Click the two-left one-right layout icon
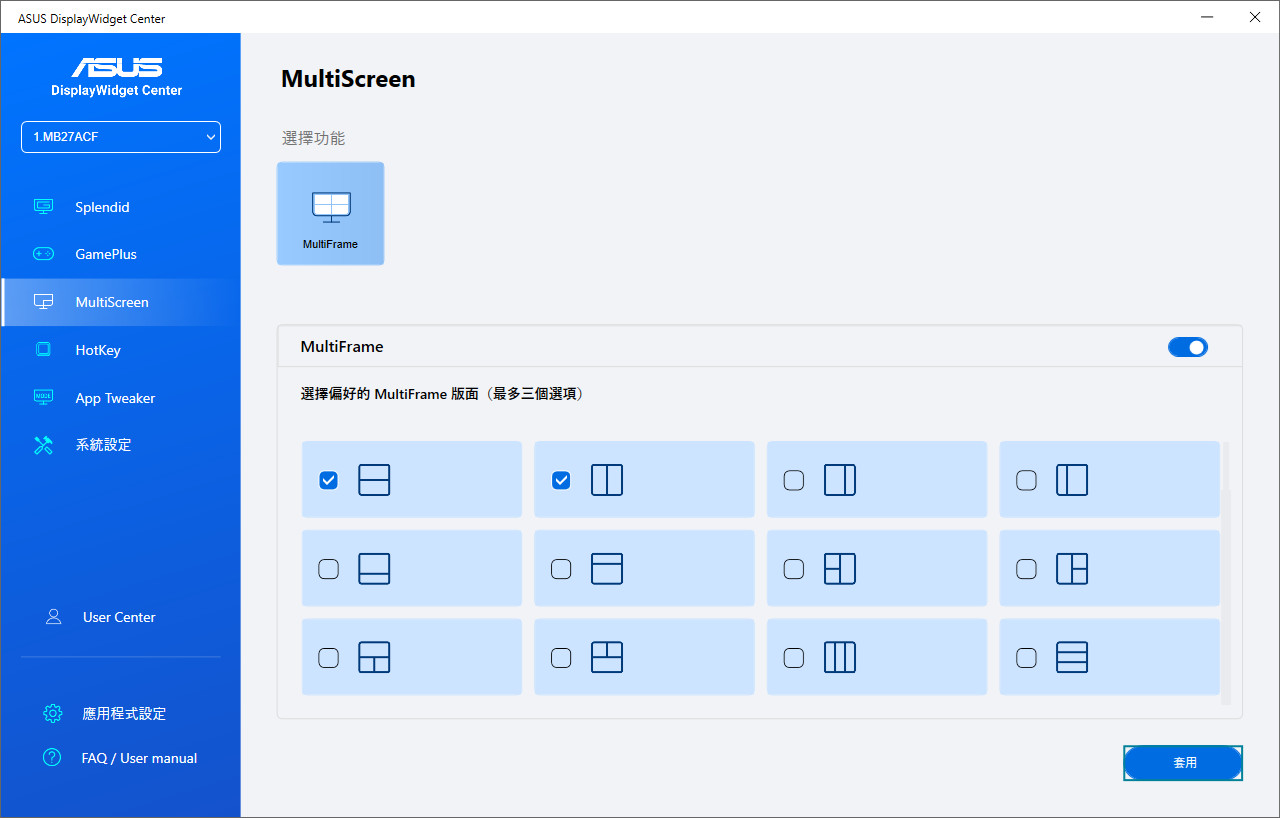This screenshot has height=818, width=1280. pyautogui.click(x=840, y=569)
